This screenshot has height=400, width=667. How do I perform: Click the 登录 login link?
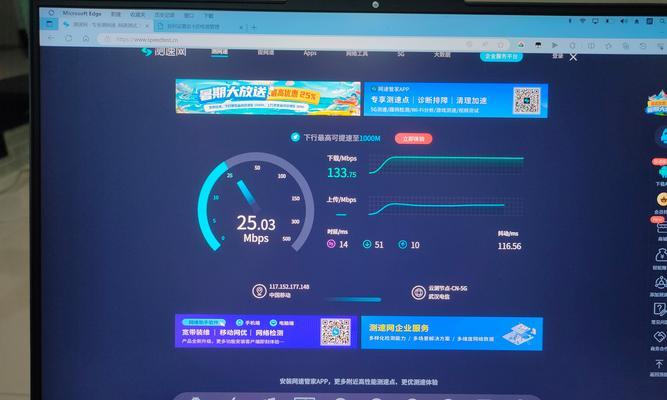click(x=558, y=56)
